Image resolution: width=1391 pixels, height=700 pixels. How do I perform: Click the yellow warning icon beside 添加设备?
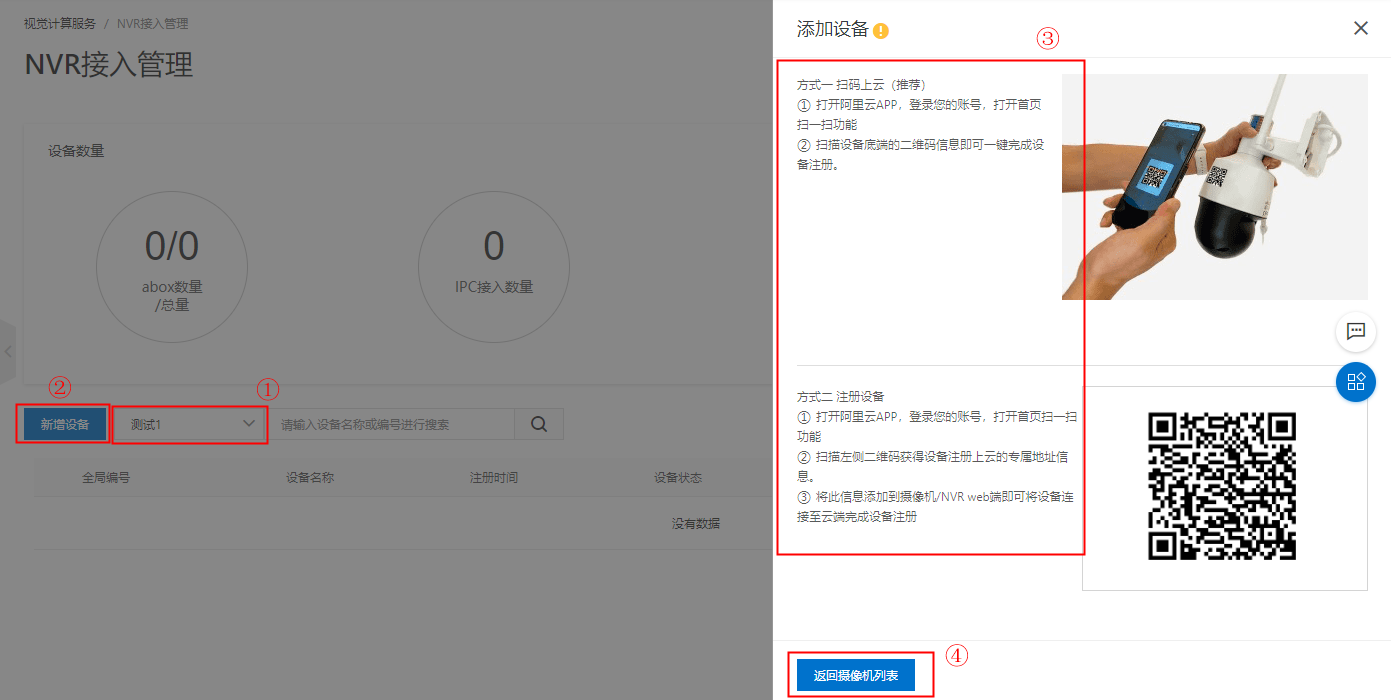[x=881, y=31]
